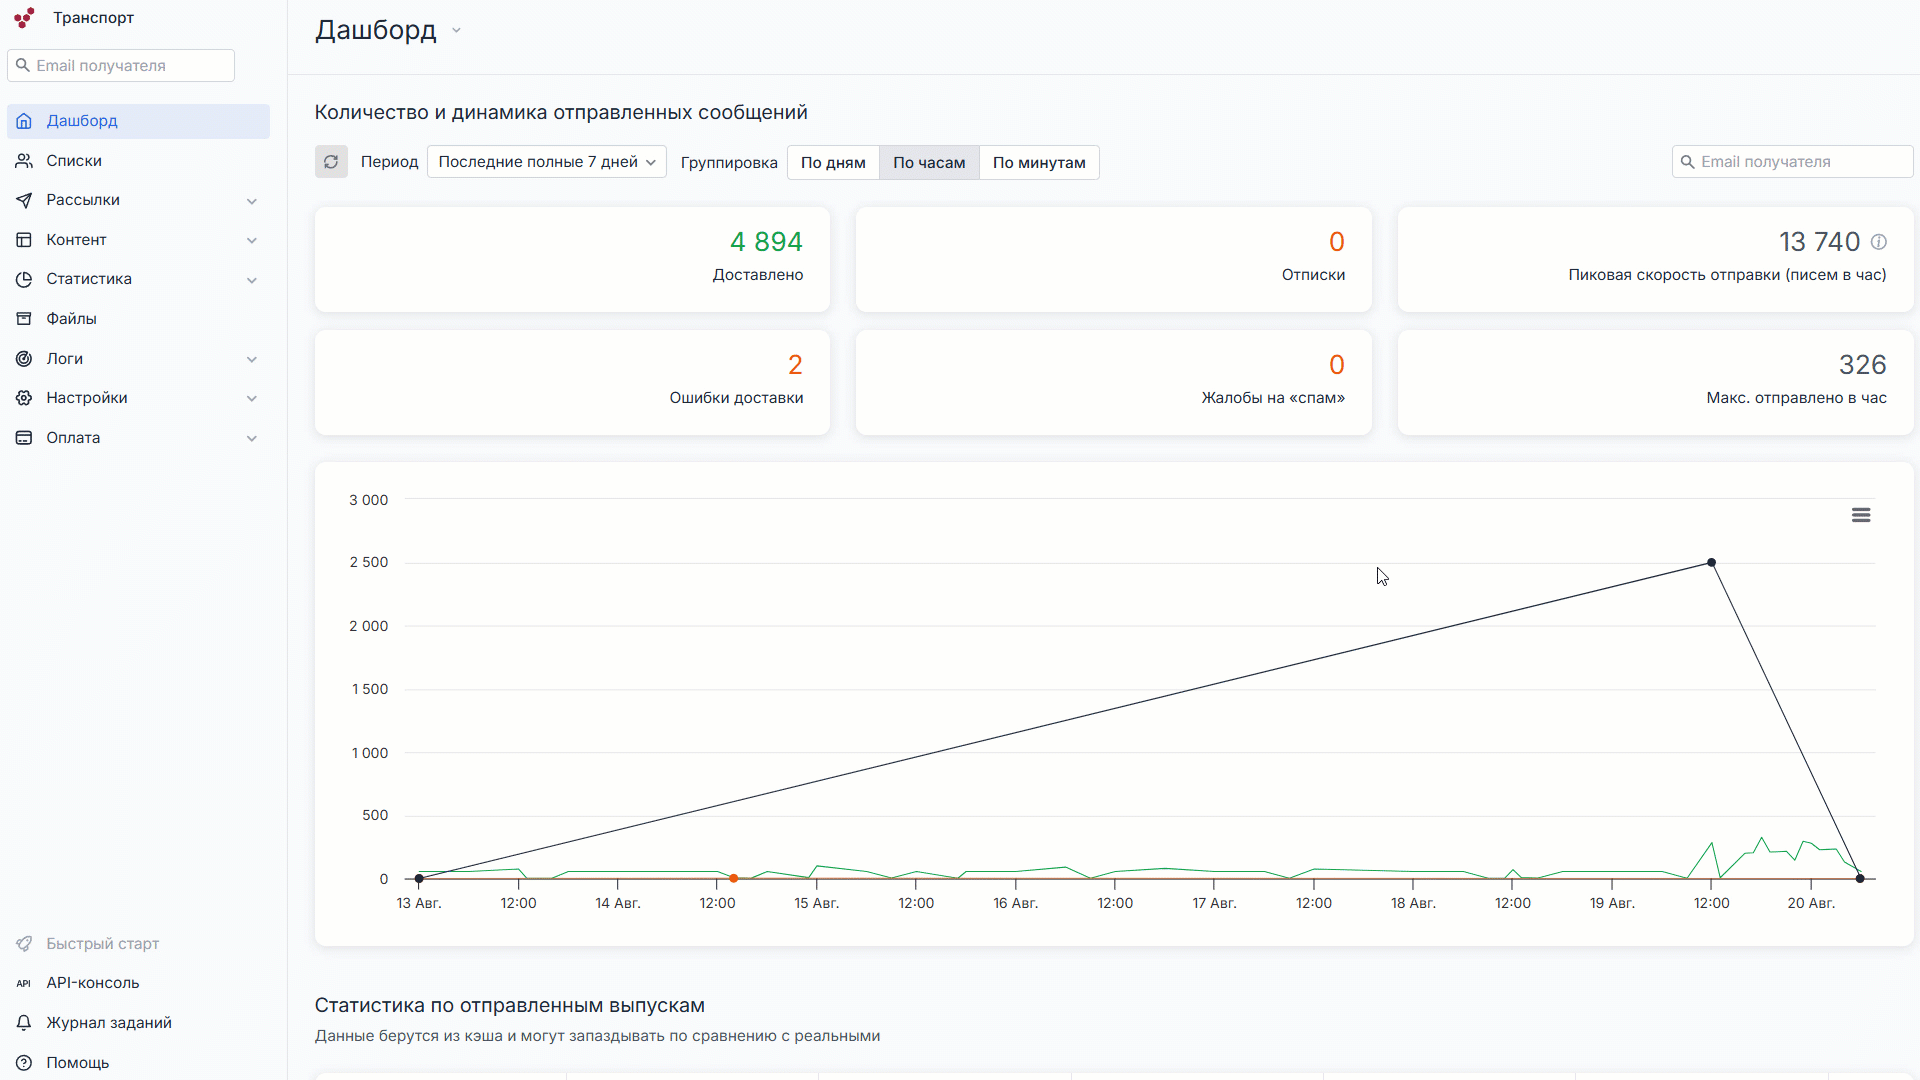The width and height of the screenshot is (1920, 1080).
Task: Open Быстрый старт
Action: click(x=102, y=943)
